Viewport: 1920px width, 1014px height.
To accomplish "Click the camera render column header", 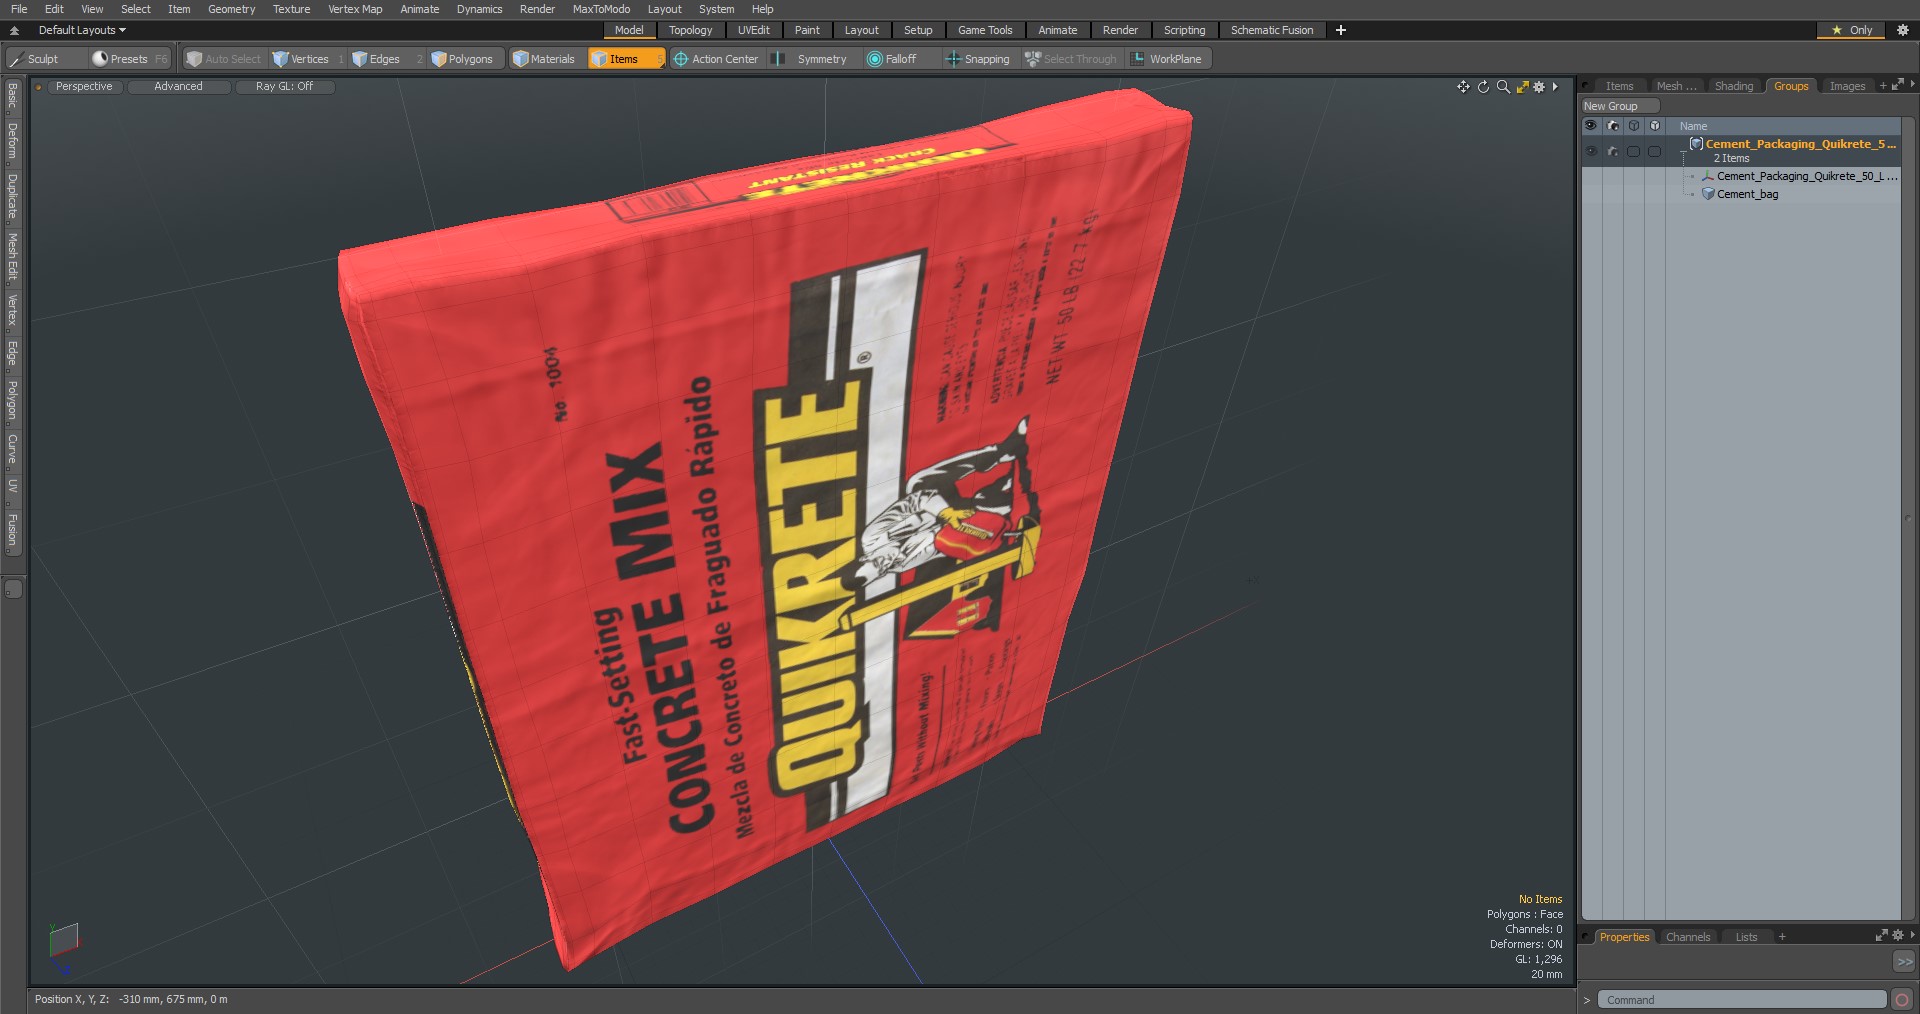I will [1613, 126].
